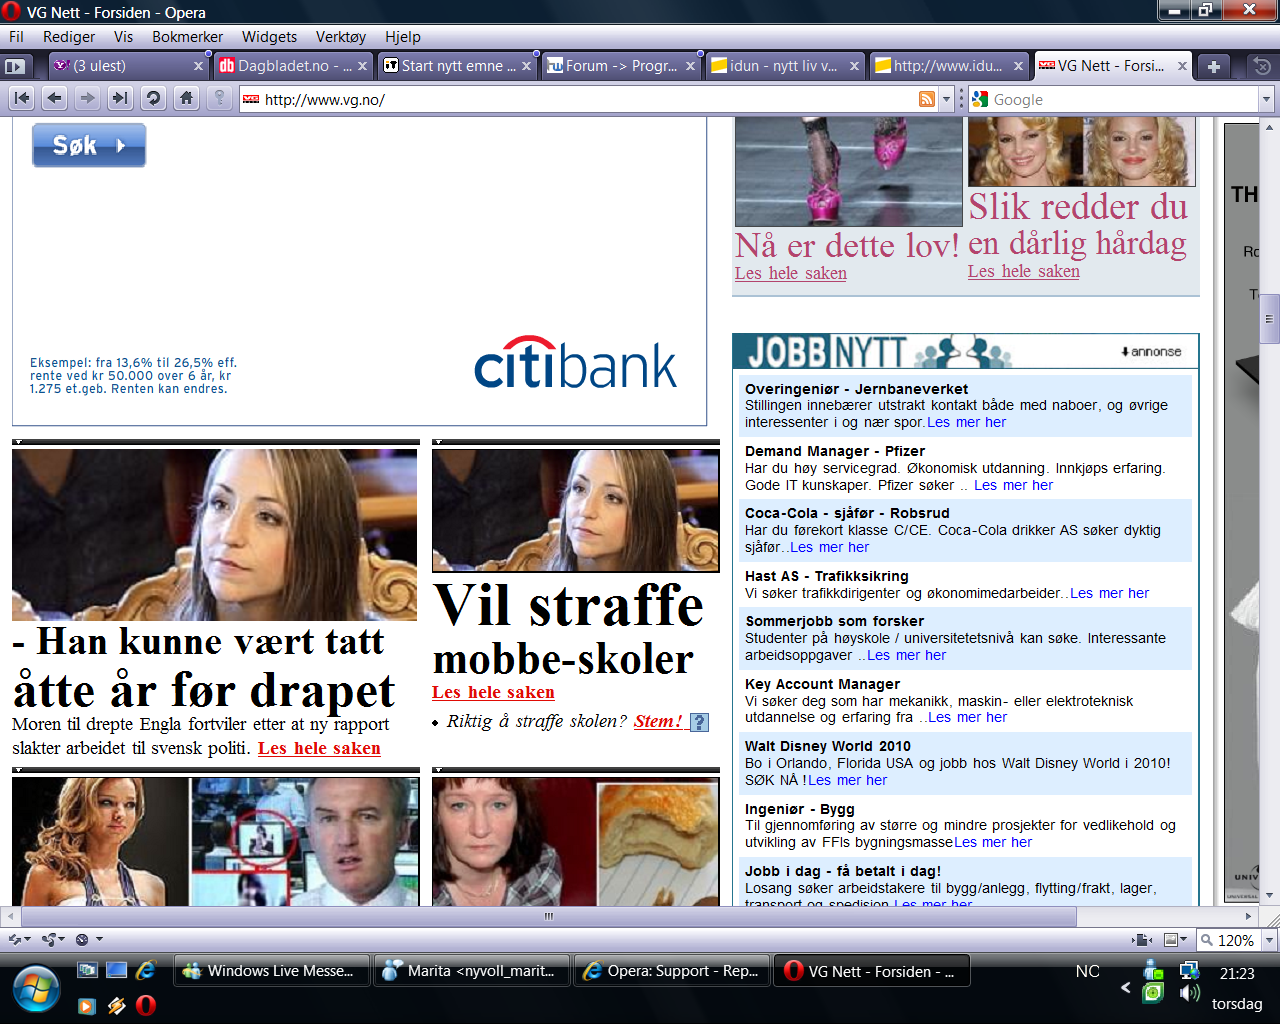Click the vertical page scrollbar thumb
This screenshot has width=1280, height=1024.
[1270, 319]
